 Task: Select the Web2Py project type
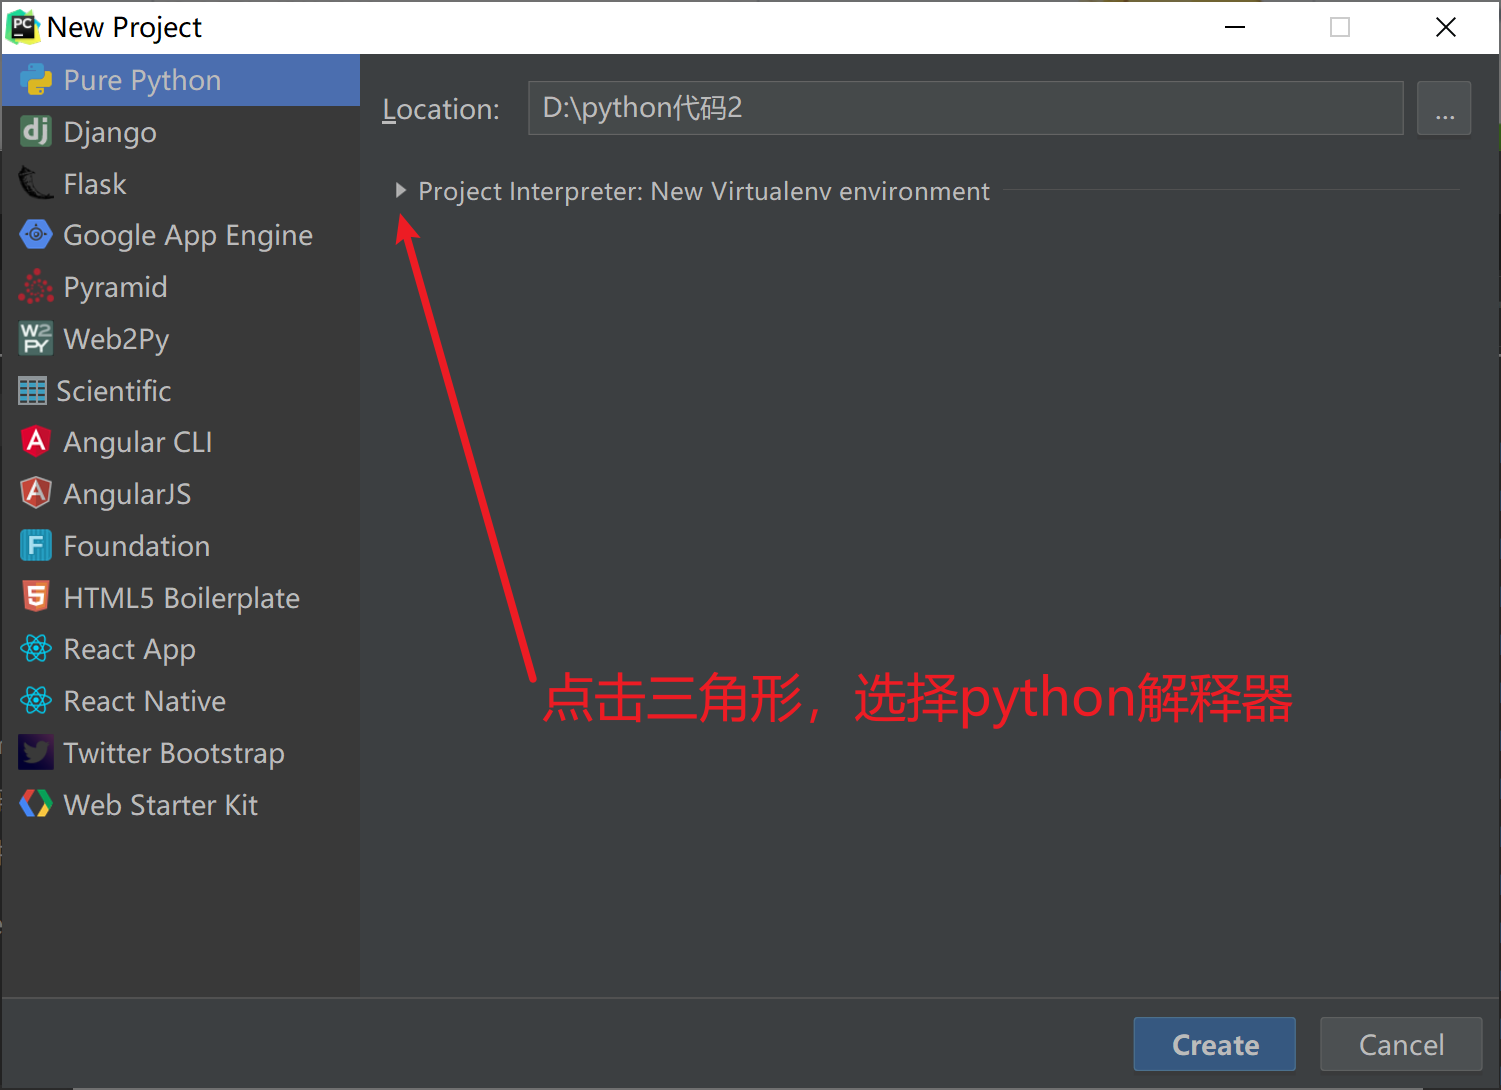[x=180, y=339]
